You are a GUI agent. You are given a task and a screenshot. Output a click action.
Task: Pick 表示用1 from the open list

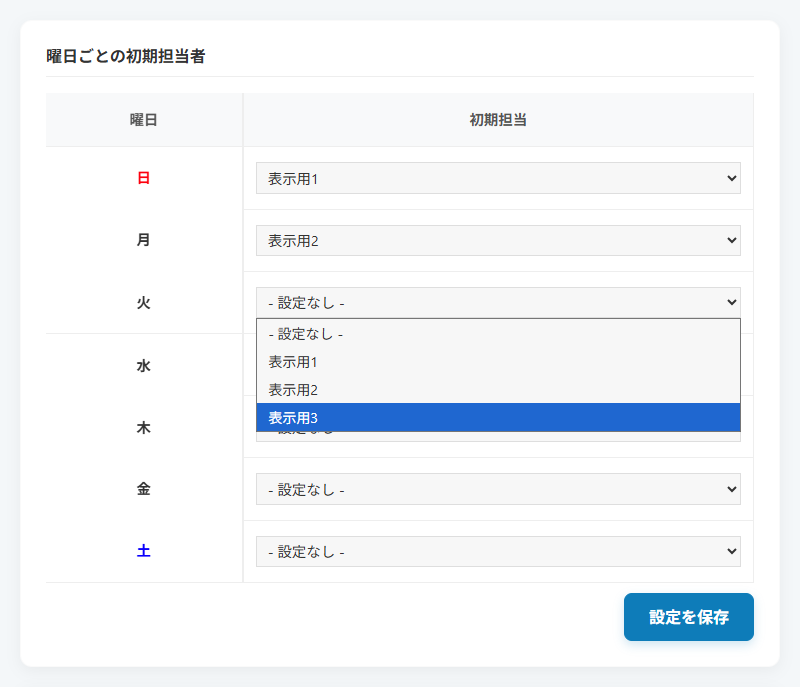pyautogui.click(x=498, y=361)
